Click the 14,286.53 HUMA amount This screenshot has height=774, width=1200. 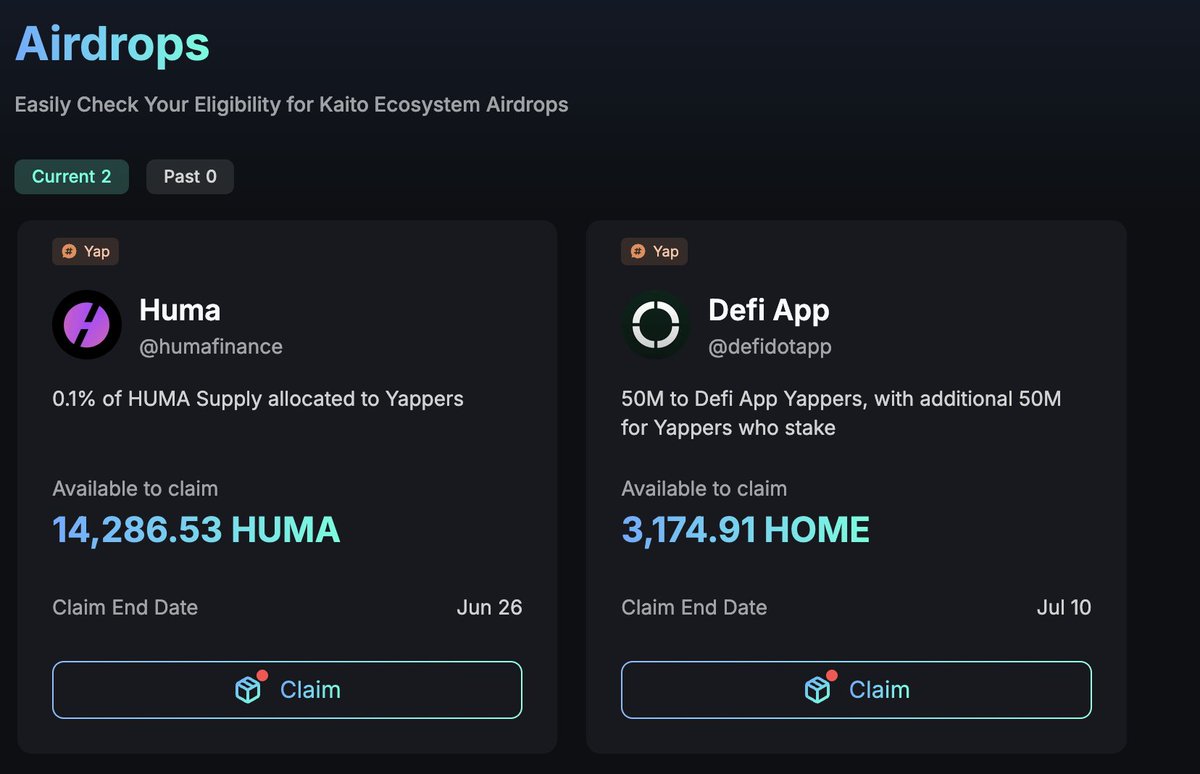tap(196, 529)
